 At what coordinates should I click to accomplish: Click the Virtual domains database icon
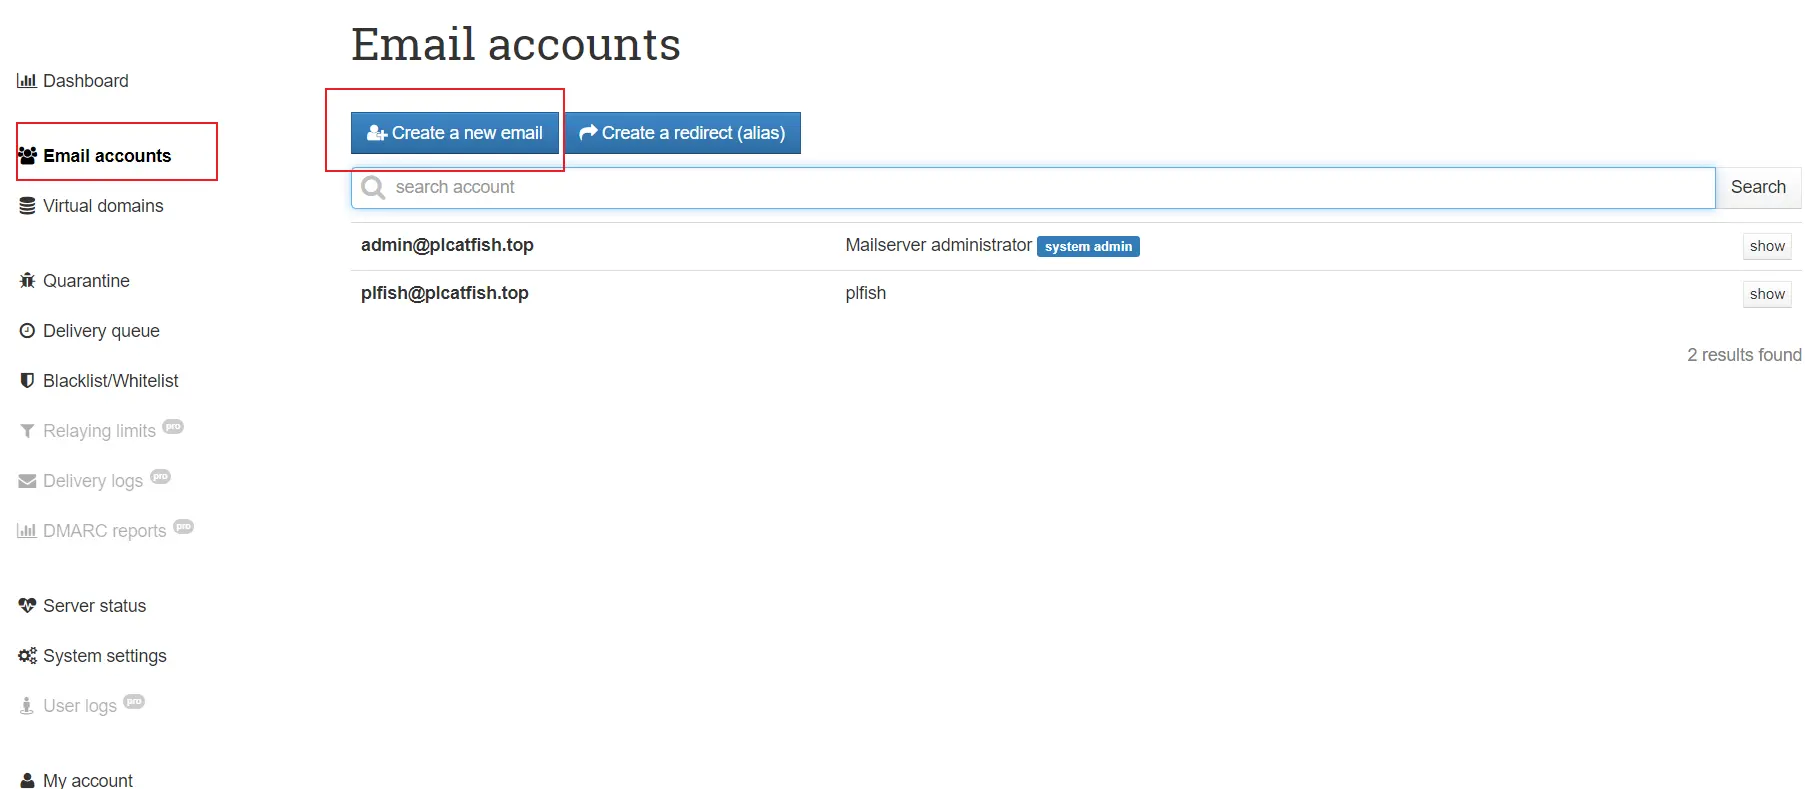tap(27, 206)
